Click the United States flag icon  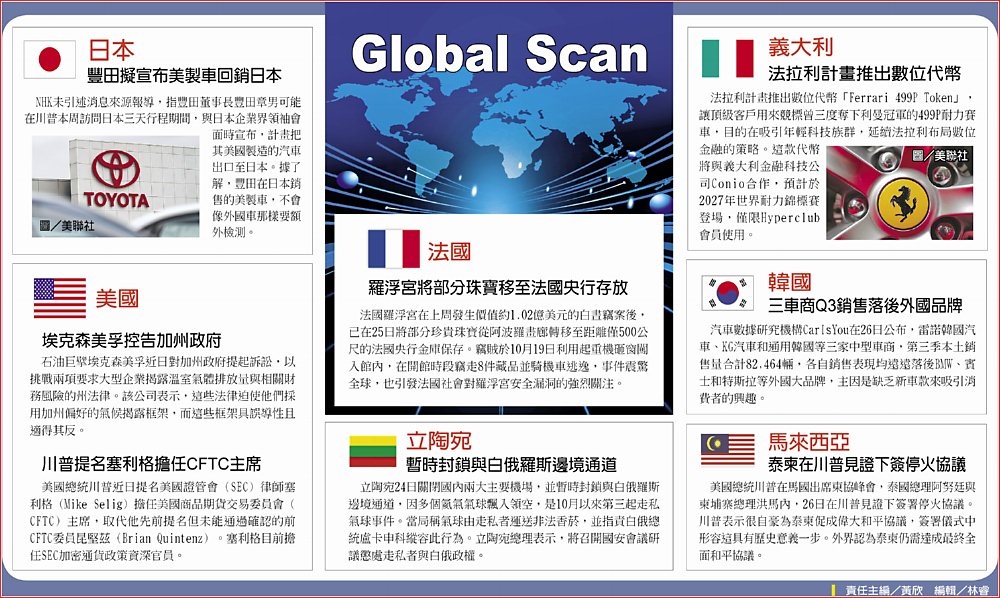click(59, 298)
